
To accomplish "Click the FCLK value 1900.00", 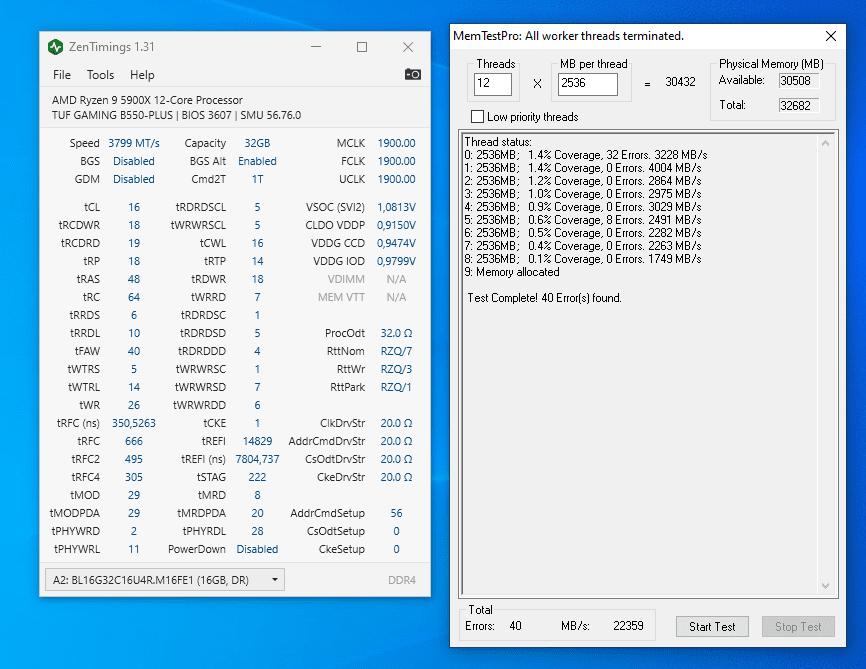I will click(396, 161).
